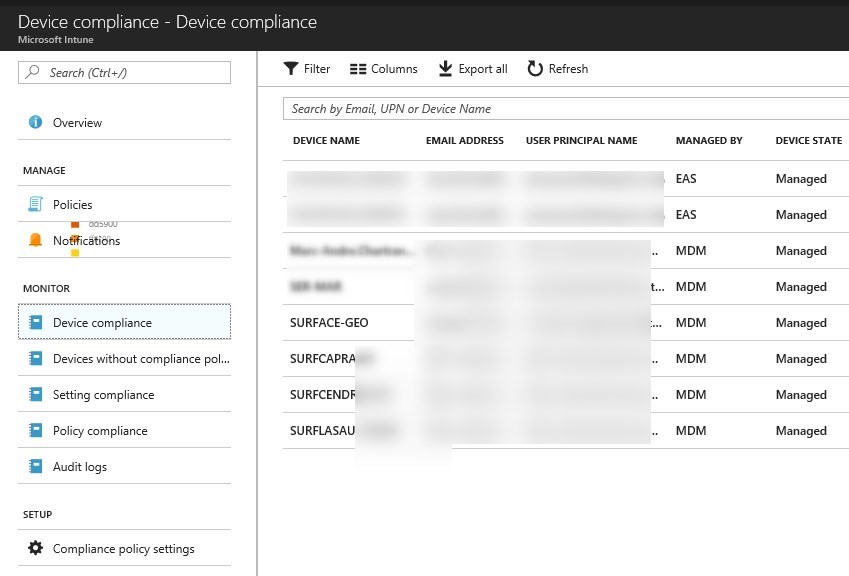Sort by Managed By column header
The height and width of the screenshot is (576, 849).
[x=709, y=141]
